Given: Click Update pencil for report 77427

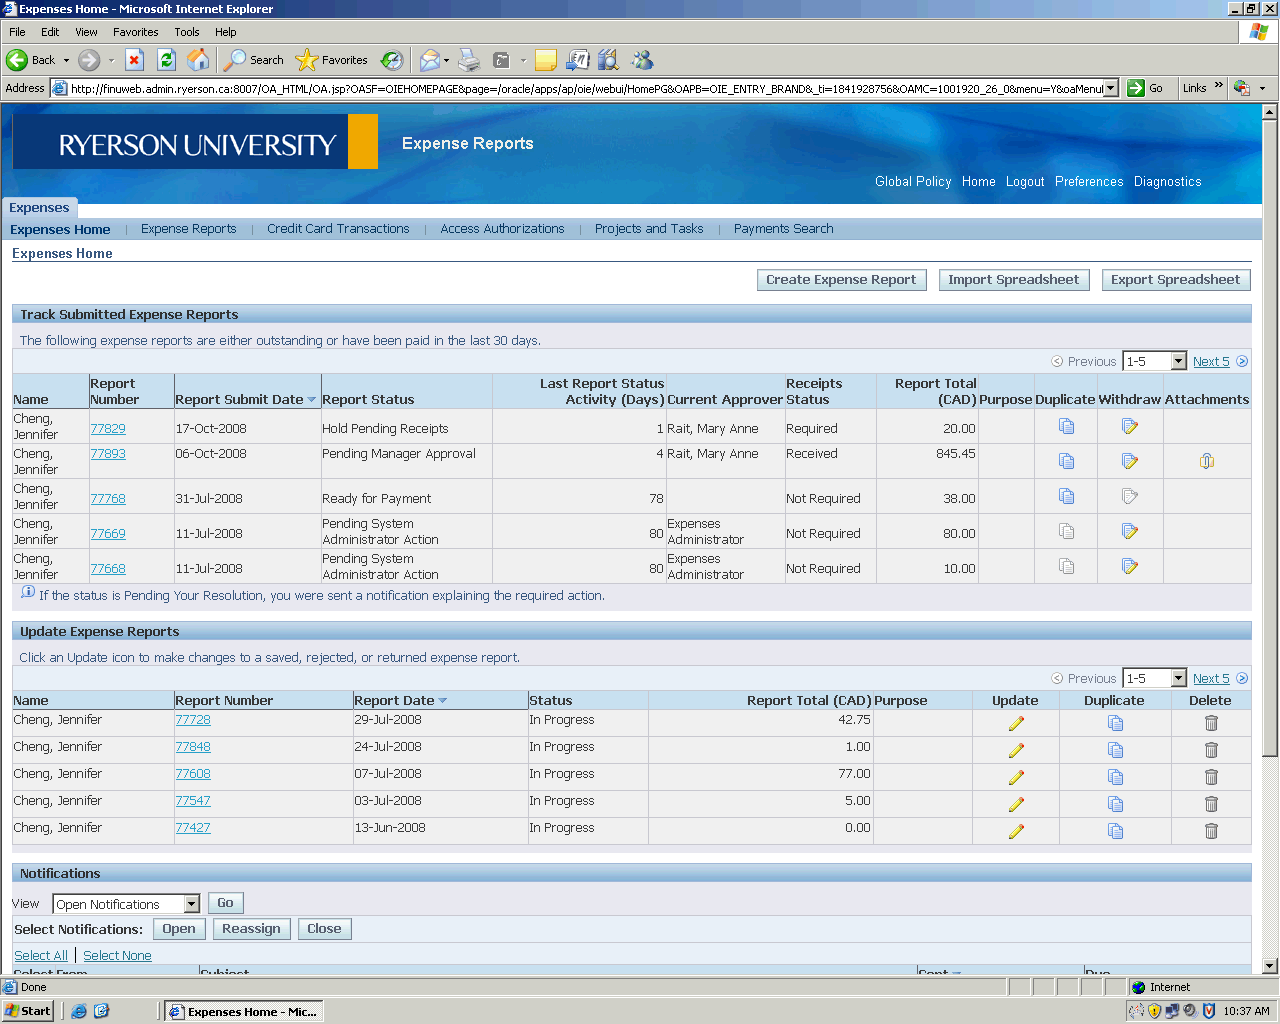Looking at the screenshot, I should point(1016,831).
